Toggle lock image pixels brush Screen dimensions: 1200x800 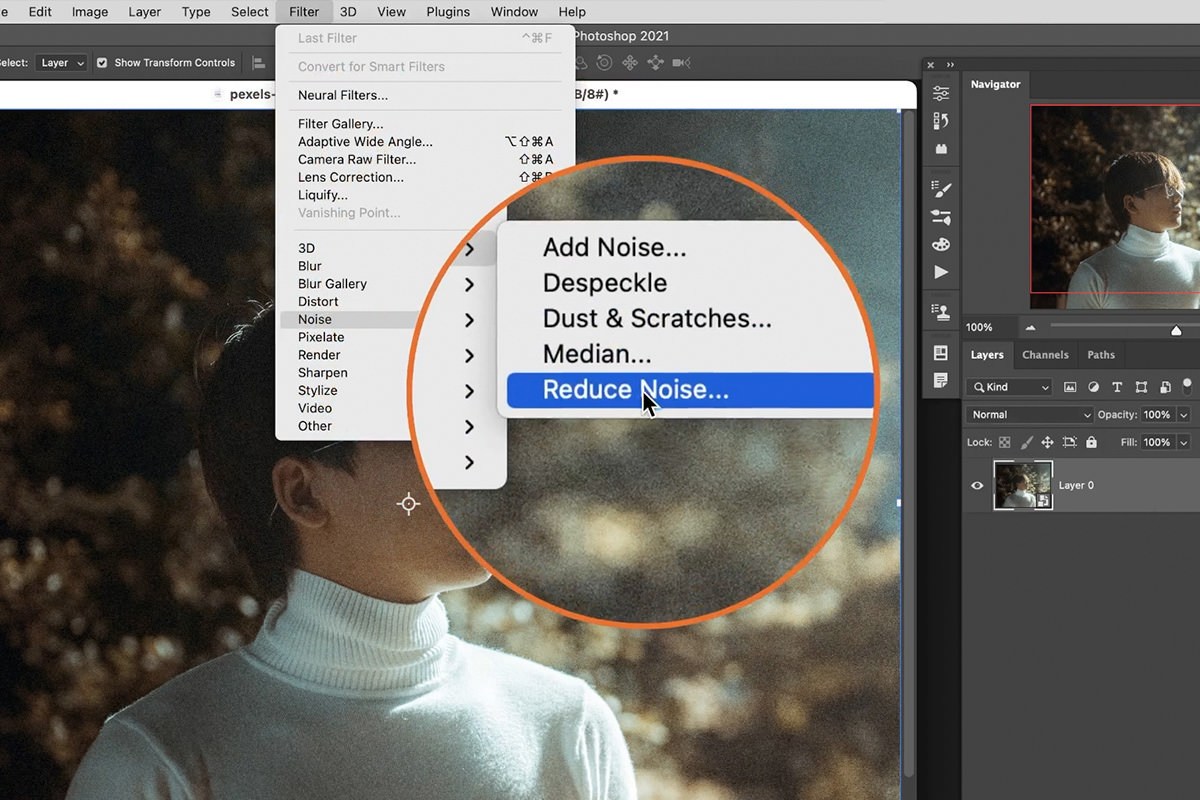pyautogui.click(x=1026, y=442)
